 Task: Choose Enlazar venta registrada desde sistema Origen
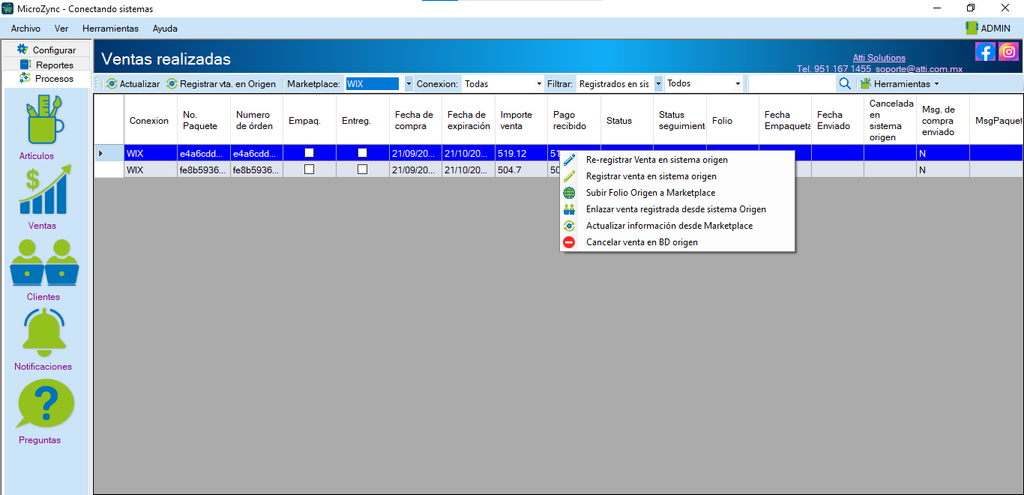point(677,209)
